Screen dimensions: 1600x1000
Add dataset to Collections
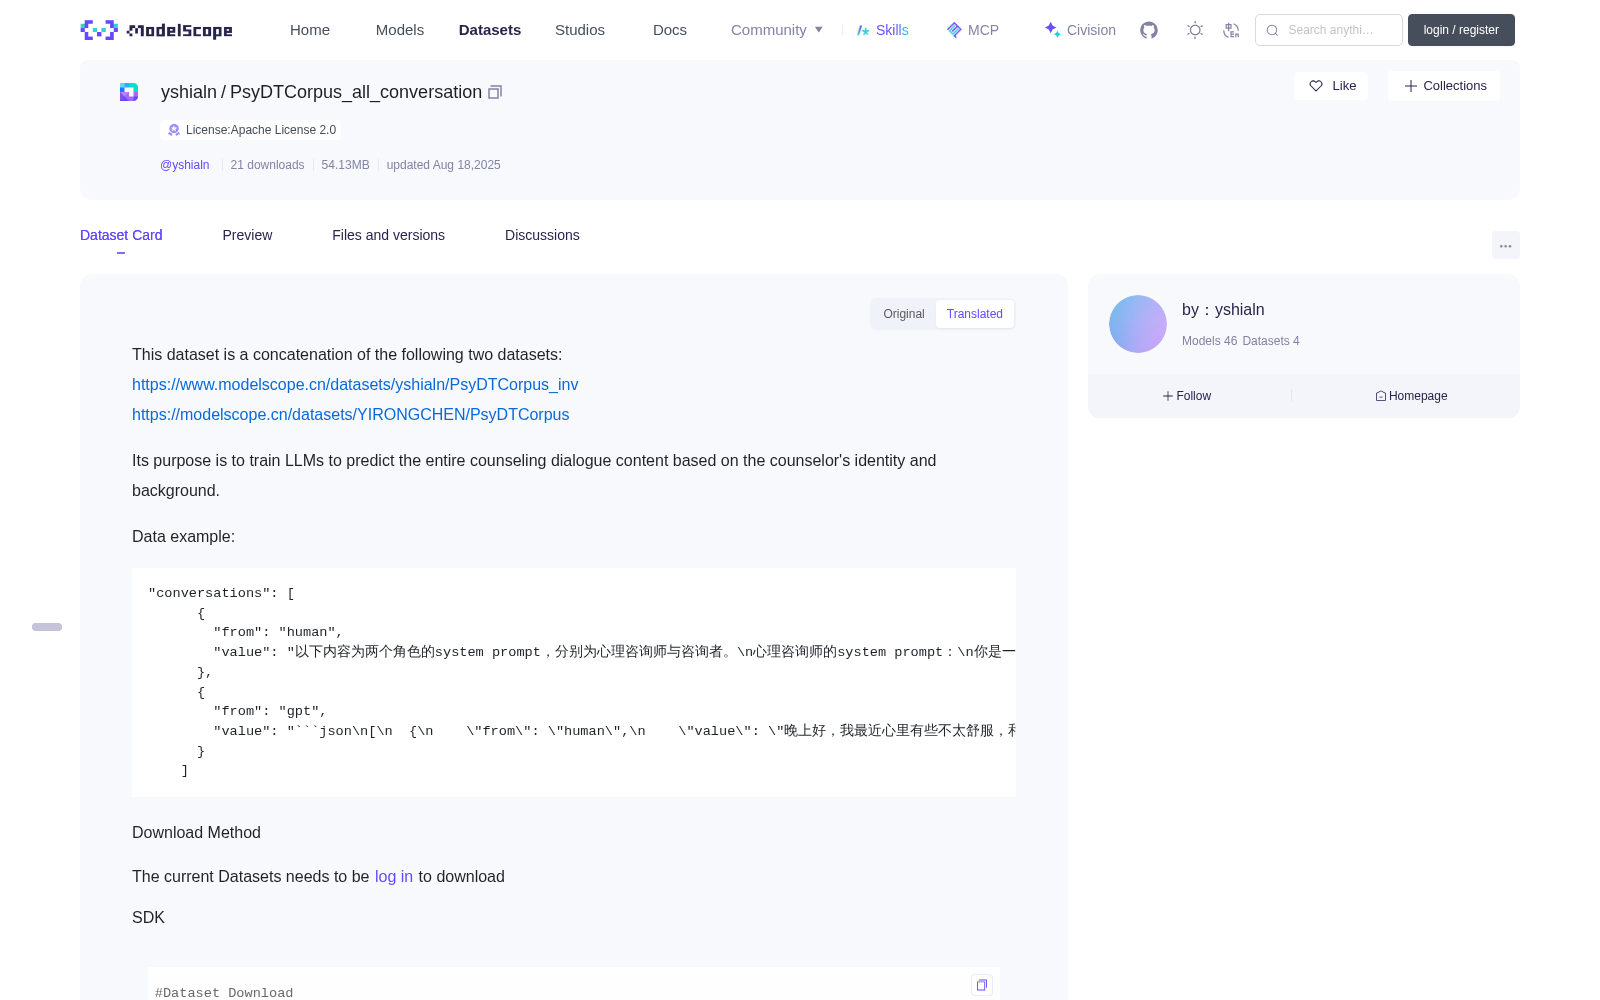(1444, 86)
